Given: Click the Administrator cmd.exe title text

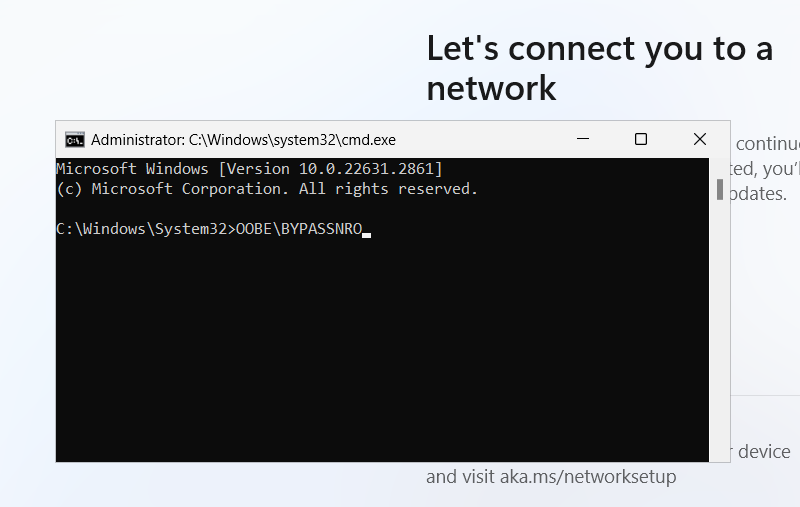Looking at the screenshot, I should (243, 140).
